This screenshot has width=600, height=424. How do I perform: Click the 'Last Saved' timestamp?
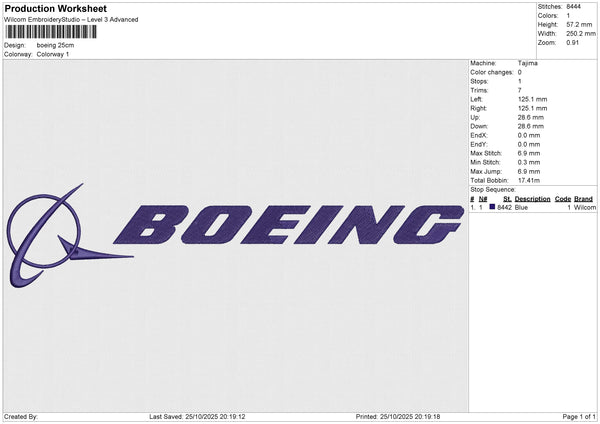[197, 417]
